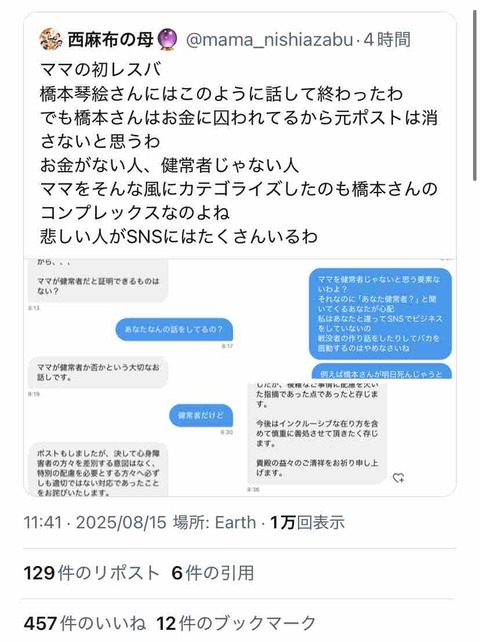Viewport: 480px width, 642px height.
Task: Click the crystal ball emoji next to the name
Action: pyautogui.click(x=167, y=39)
